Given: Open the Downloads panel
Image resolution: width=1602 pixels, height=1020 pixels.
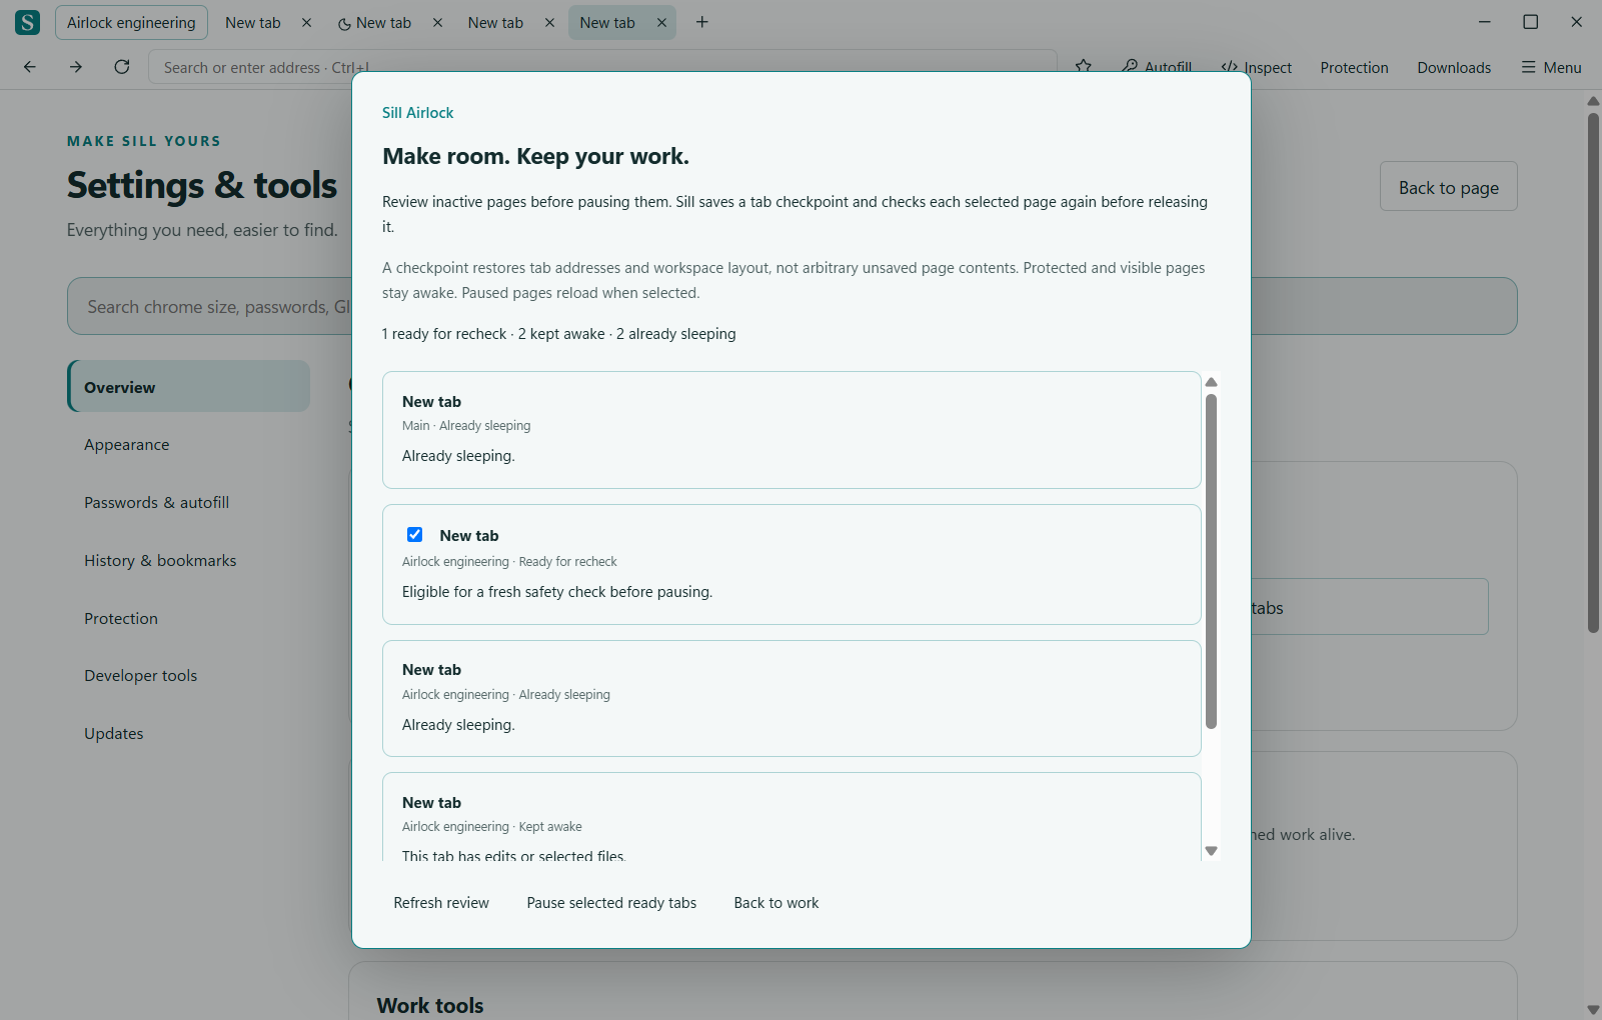Looking at the screenshot, I should click(1454, 67).
